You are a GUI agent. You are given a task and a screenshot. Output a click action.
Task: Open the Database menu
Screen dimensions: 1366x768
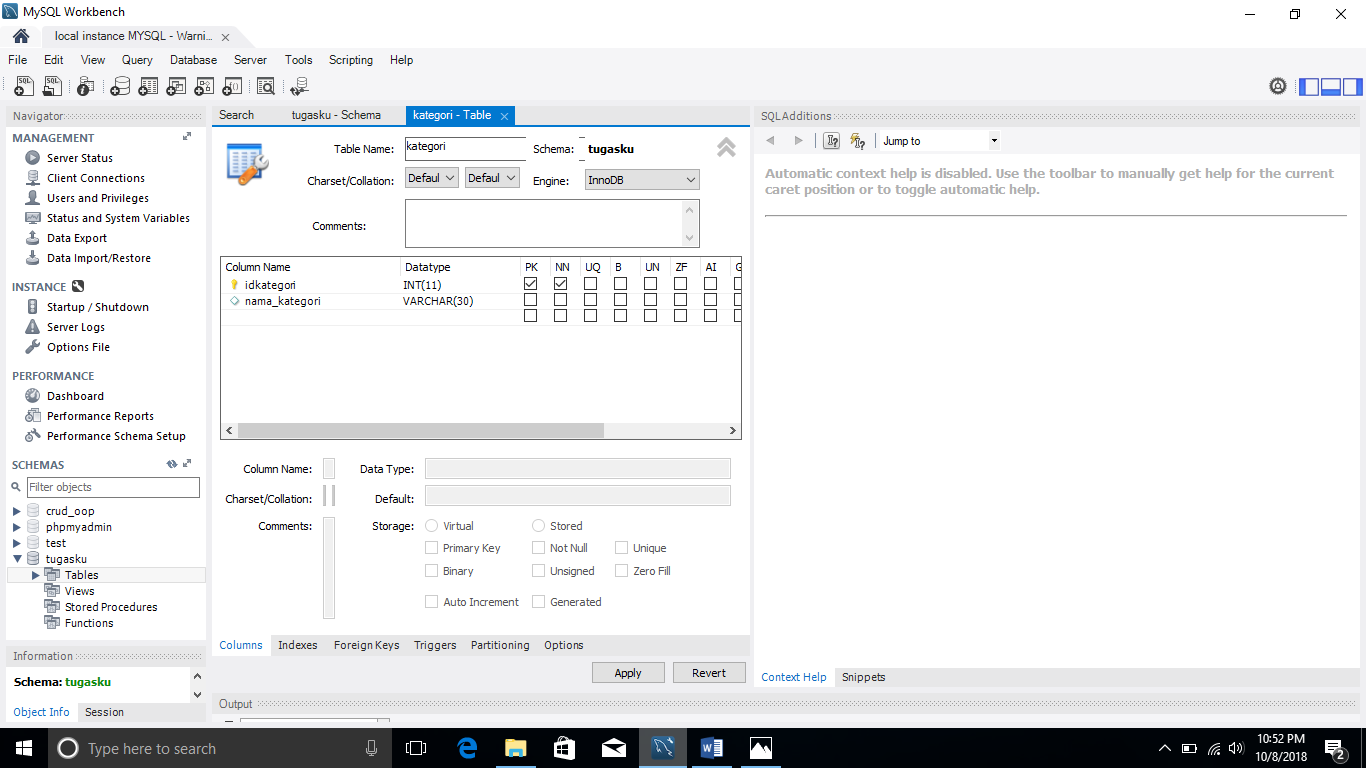tap(193, 60)
